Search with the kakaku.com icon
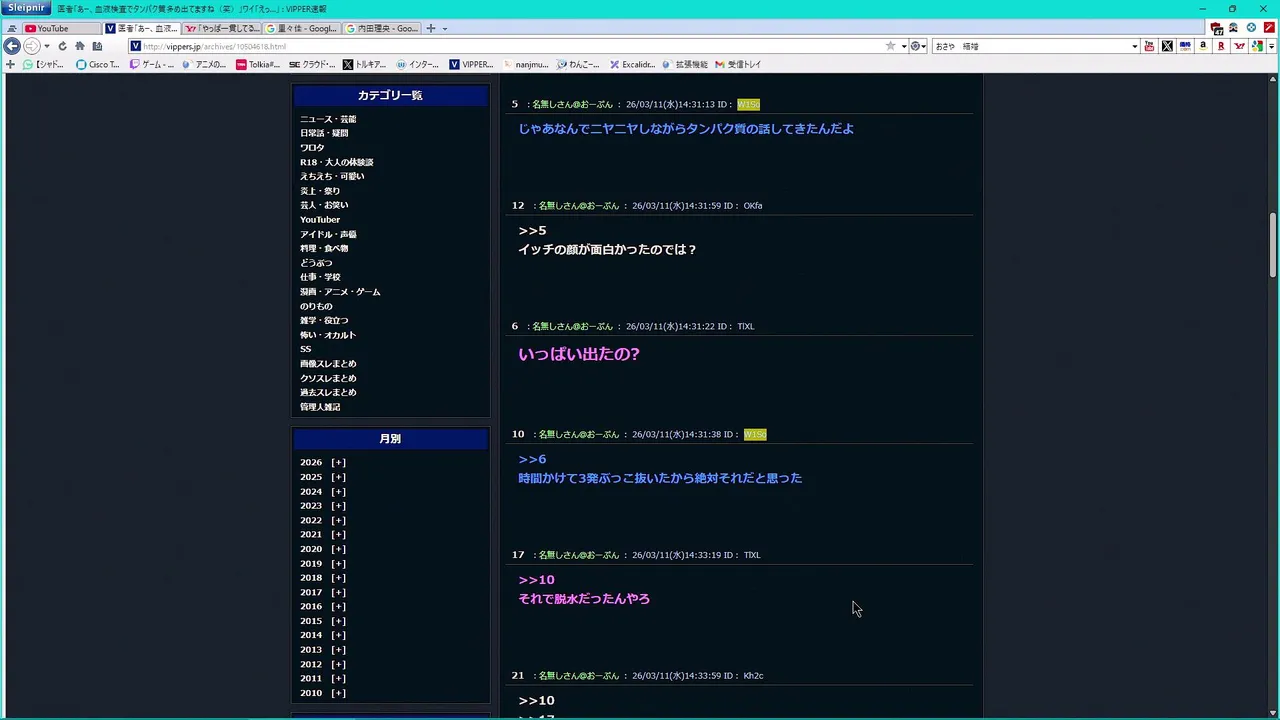Viewport: 1280px width, 720px height. click(x=1185, y=46)
